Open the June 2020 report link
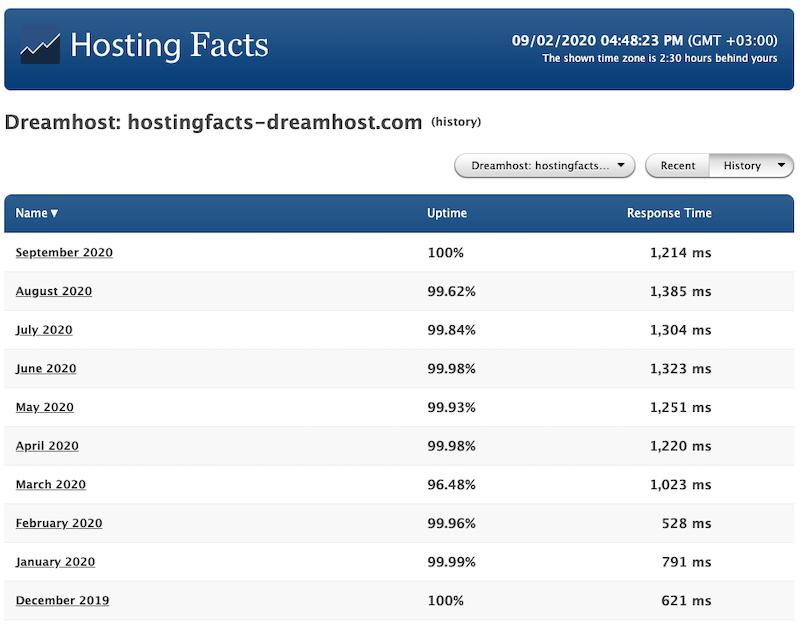800x626 pixels. click(46, 368)
